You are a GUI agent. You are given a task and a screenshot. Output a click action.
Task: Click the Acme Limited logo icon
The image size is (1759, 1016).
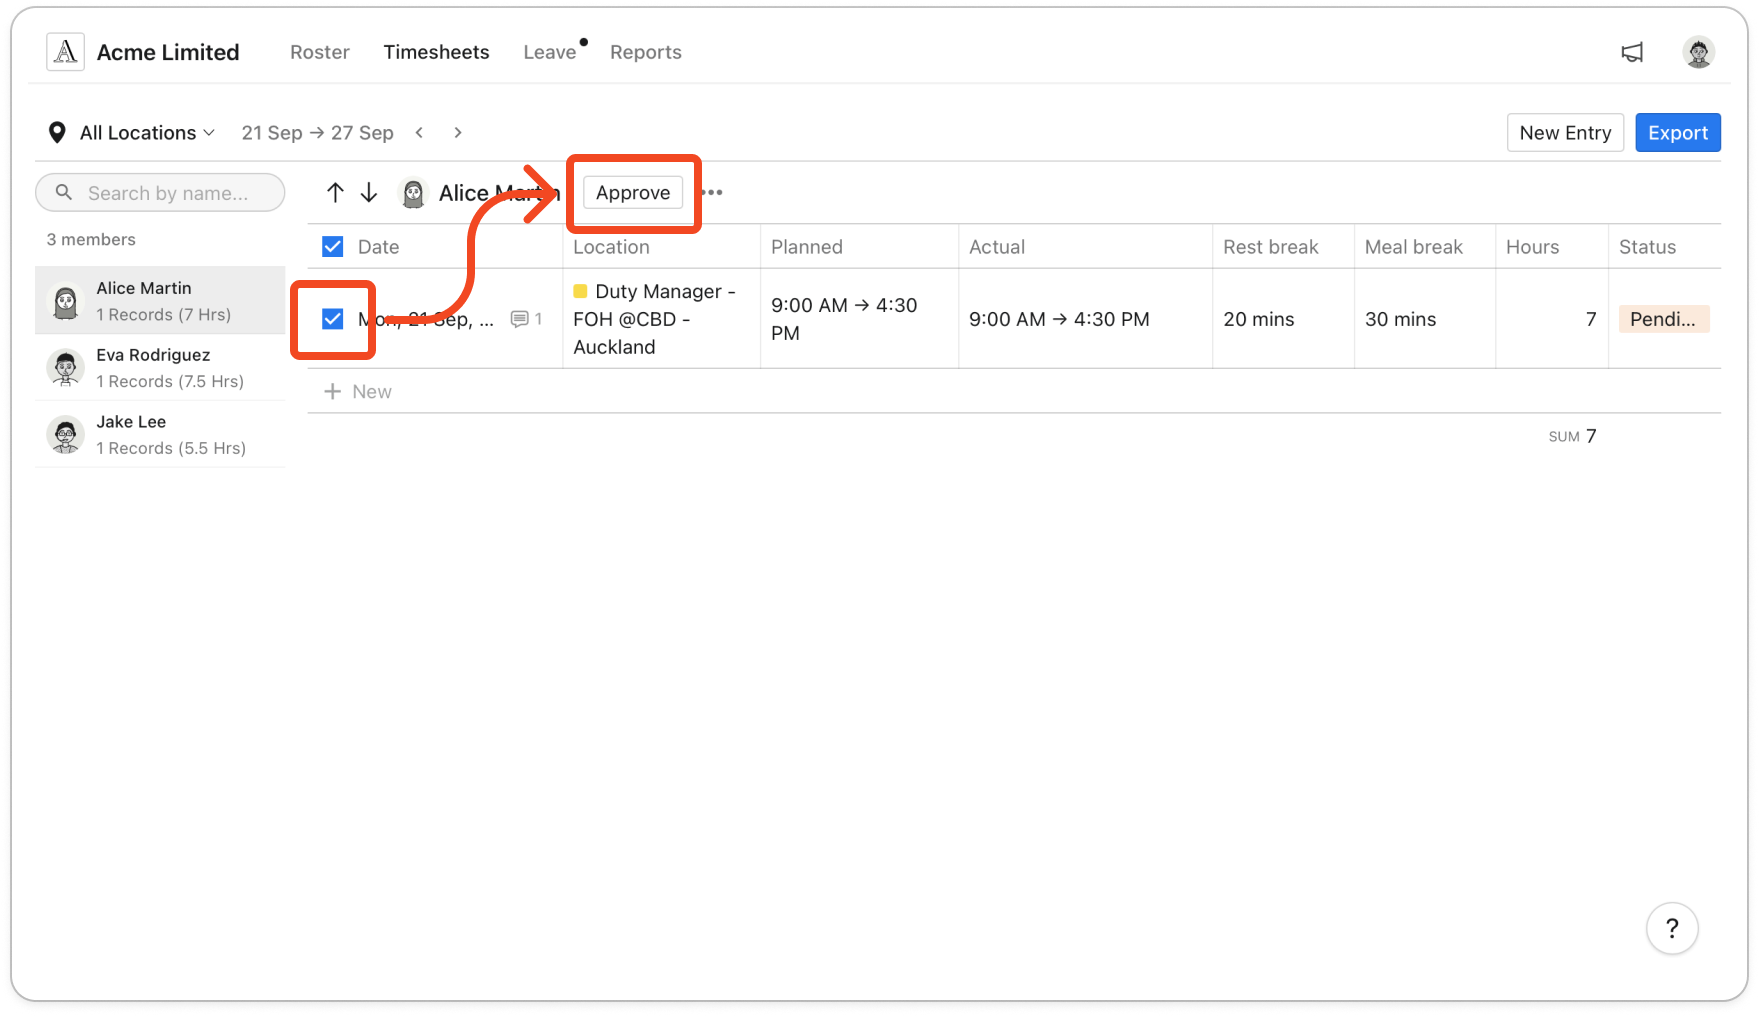(65, 52)
